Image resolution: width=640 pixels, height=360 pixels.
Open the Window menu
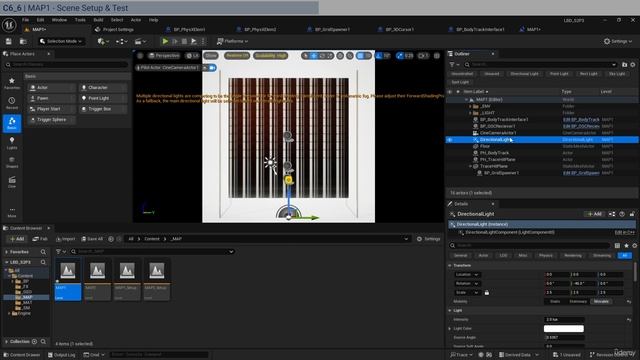point(59,20)
